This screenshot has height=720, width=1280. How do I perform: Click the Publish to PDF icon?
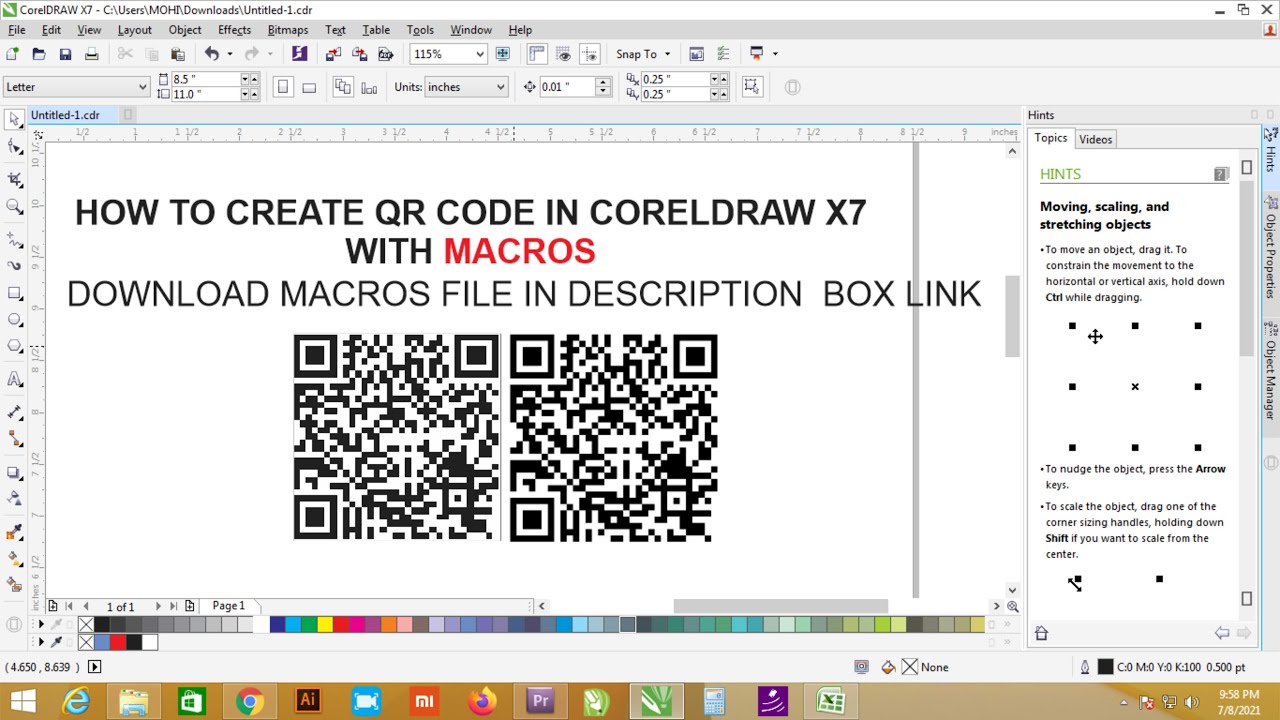coord(385,54)
